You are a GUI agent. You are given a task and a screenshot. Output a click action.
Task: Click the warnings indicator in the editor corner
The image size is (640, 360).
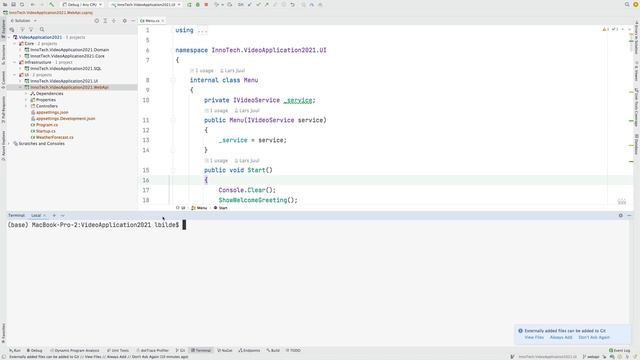pos(605,29)
